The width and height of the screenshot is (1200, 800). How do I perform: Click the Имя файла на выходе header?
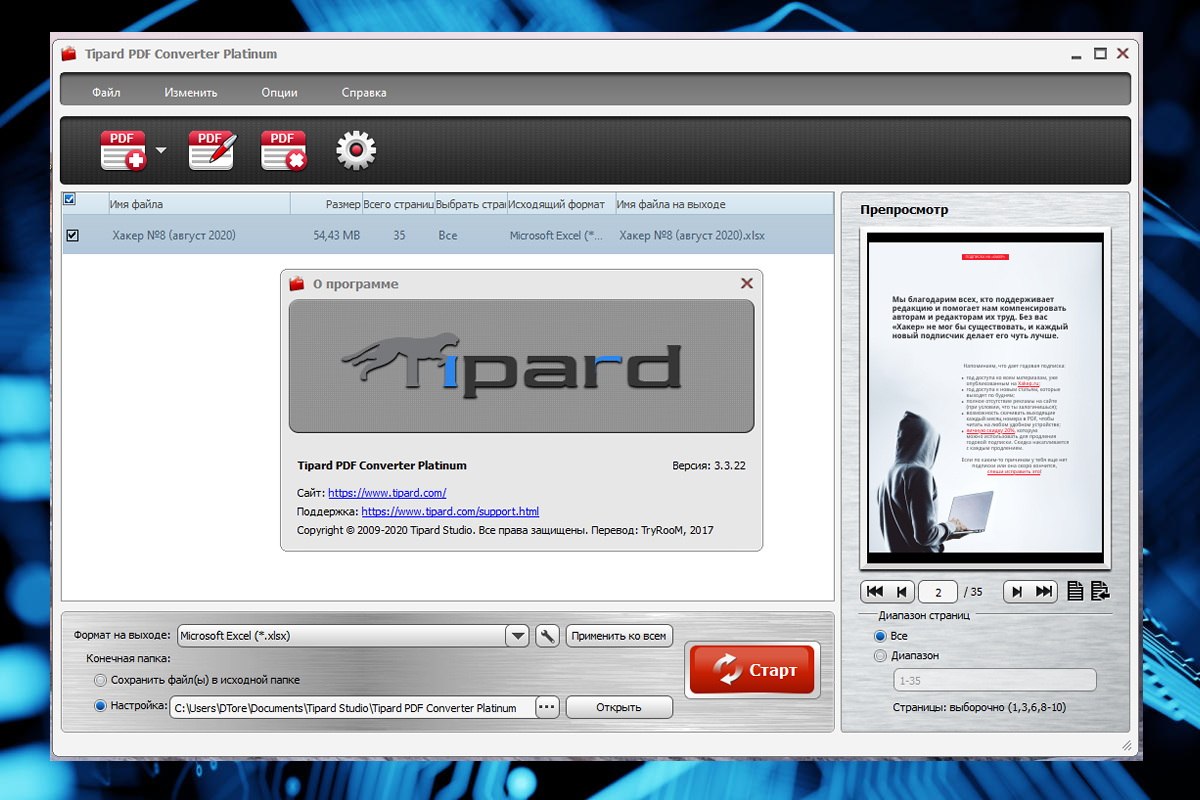(x=724, y=204)
